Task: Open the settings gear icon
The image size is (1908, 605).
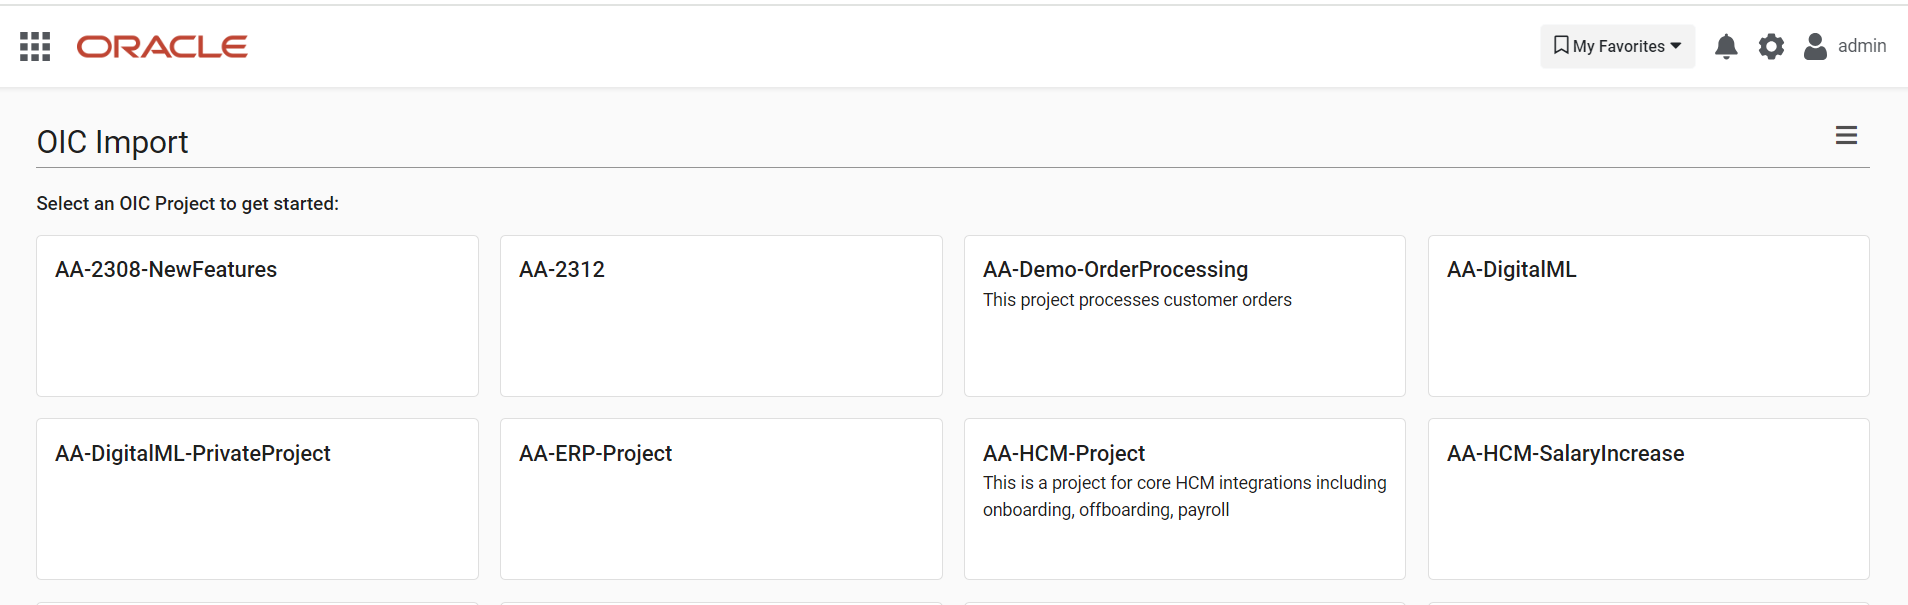Action: [x=1771, y=46]
